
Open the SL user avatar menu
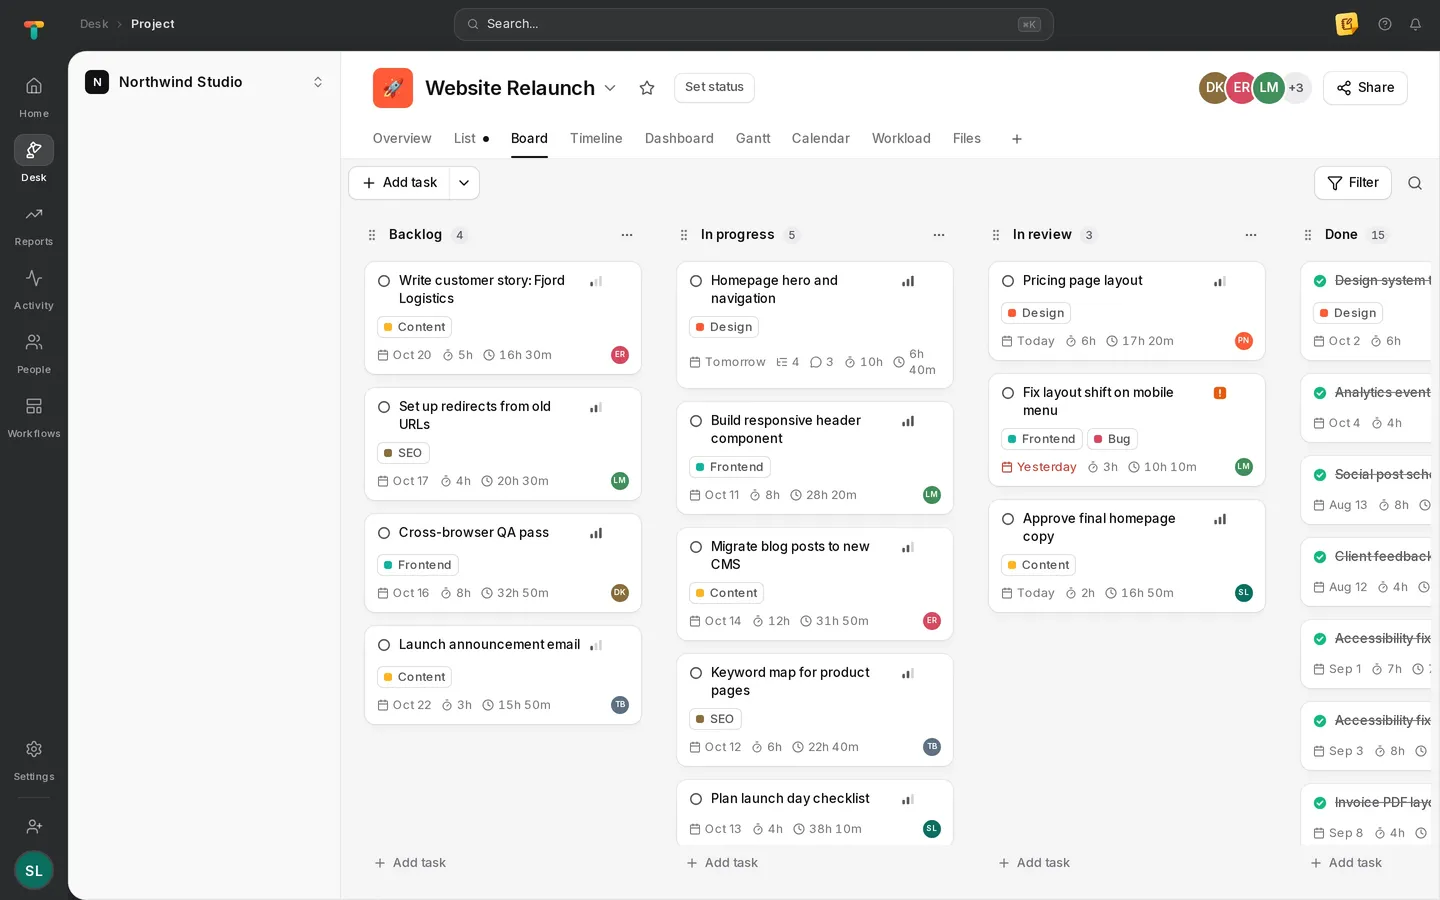(34, 870)
